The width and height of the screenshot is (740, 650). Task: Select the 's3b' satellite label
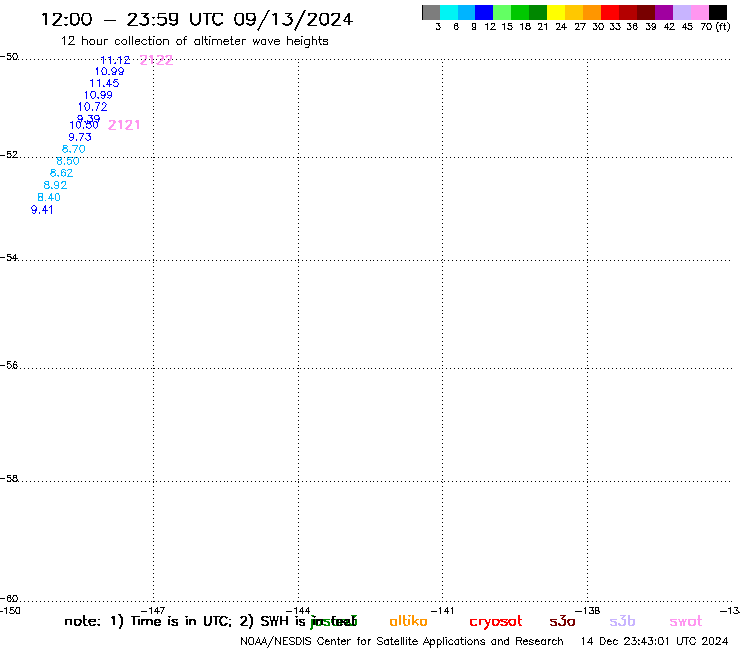[x=622, y=621]
